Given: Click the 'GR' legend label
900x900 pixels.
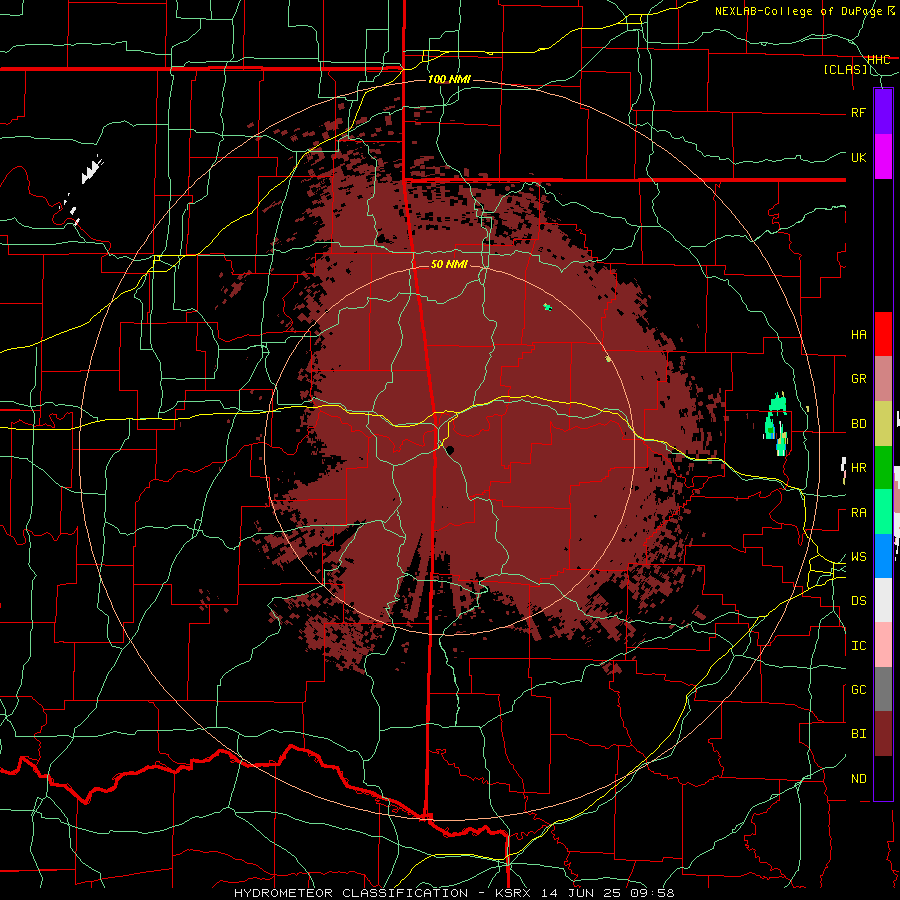Looking at the screenshot, I should (x=858, y=379).
